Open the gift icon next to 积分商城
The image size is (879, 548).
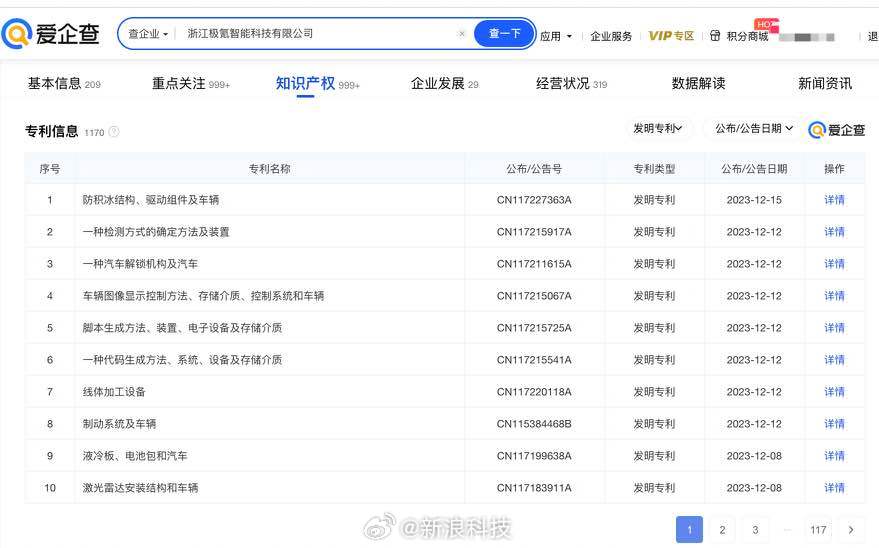click(715, 36)
